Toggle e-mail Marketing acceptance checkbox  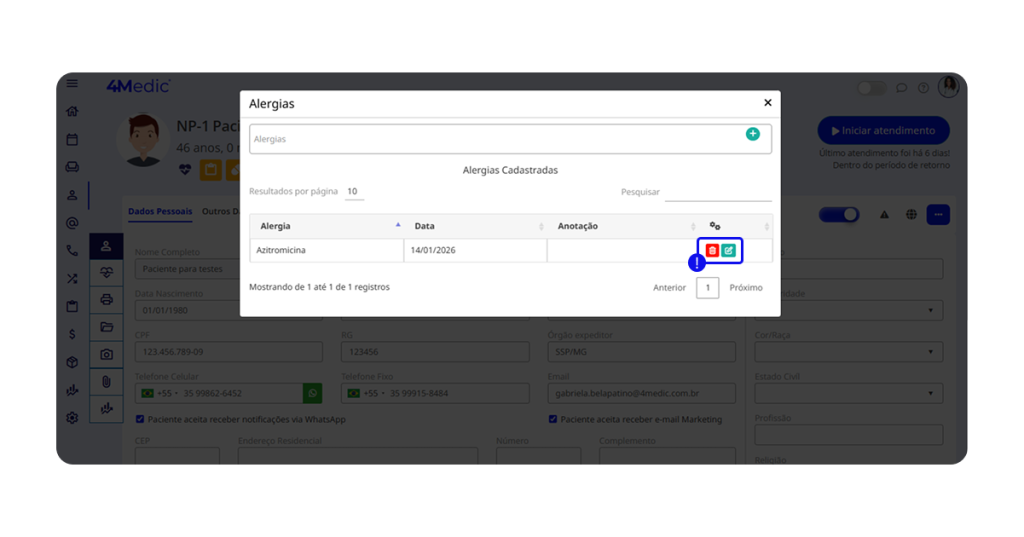pos(553,419)
